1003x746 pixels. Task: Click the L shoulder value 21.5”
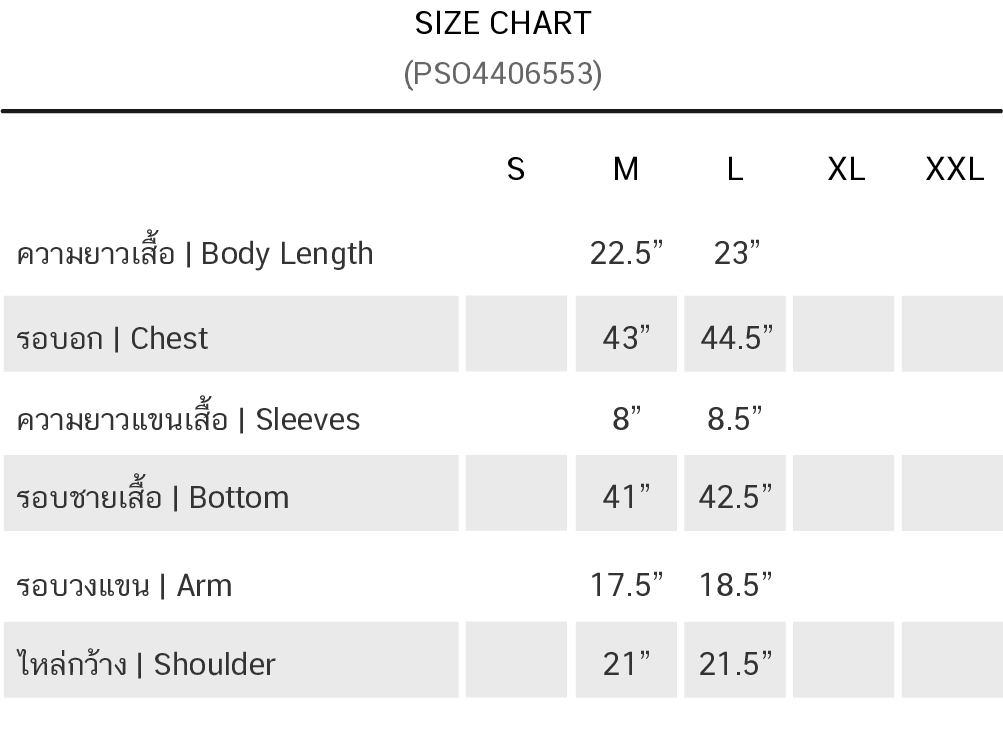(736, 664)
